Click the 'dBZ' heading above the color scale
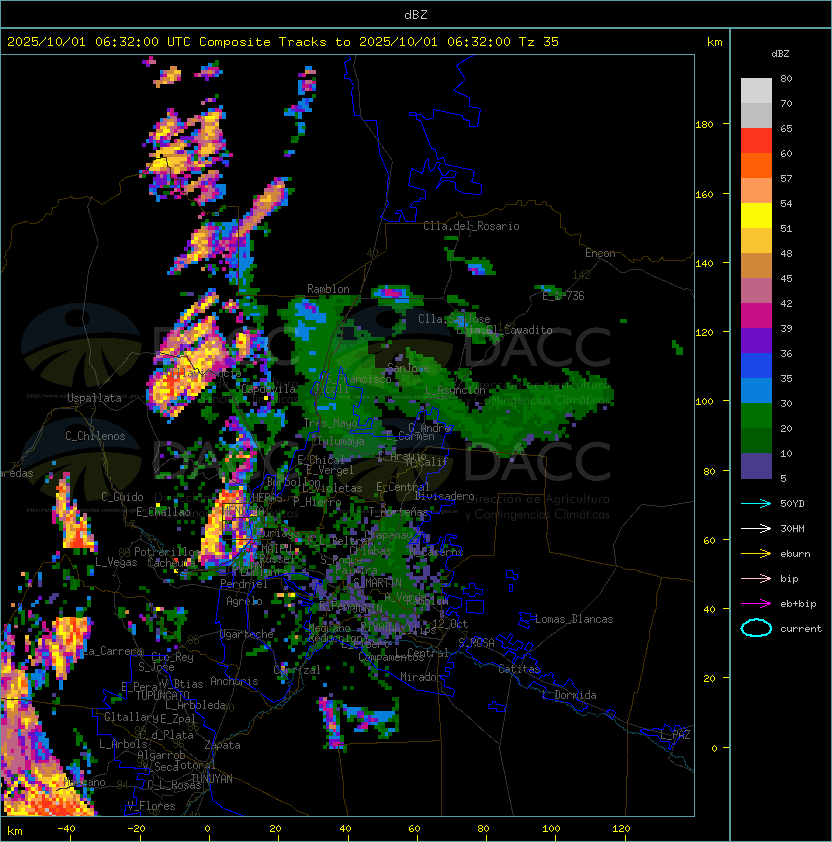 [x=780, y=54]
